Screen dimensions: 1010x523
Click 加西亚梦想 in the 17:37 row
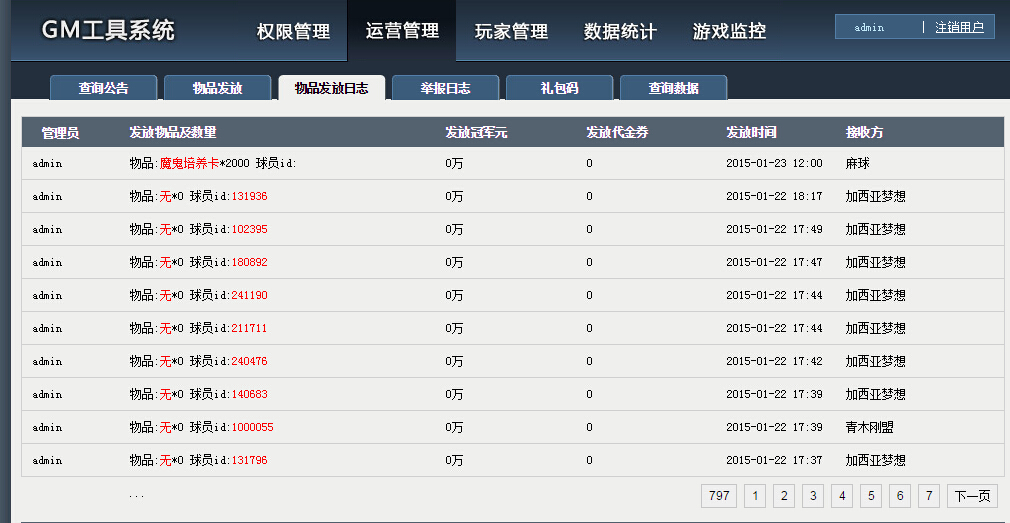pyautogui.click(x=875, y=461)
